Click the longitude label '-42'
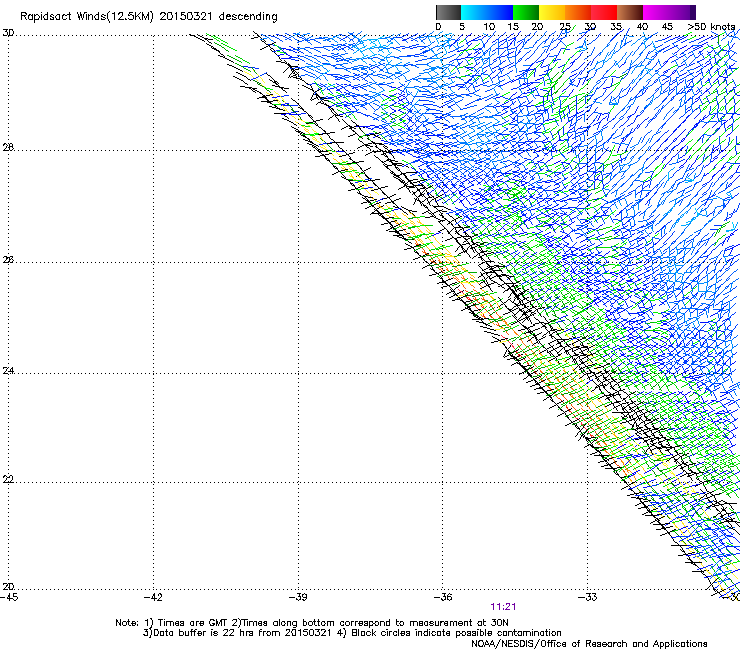The image size is (740, 650). [153, 597]
